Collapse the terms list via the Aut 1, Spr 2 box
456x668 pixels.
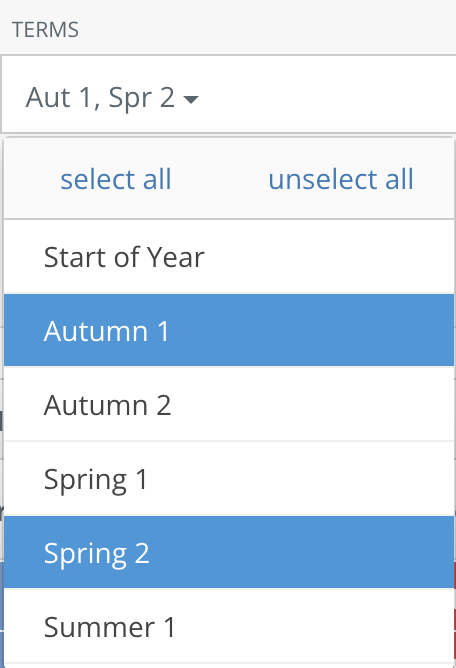point(229,94)
